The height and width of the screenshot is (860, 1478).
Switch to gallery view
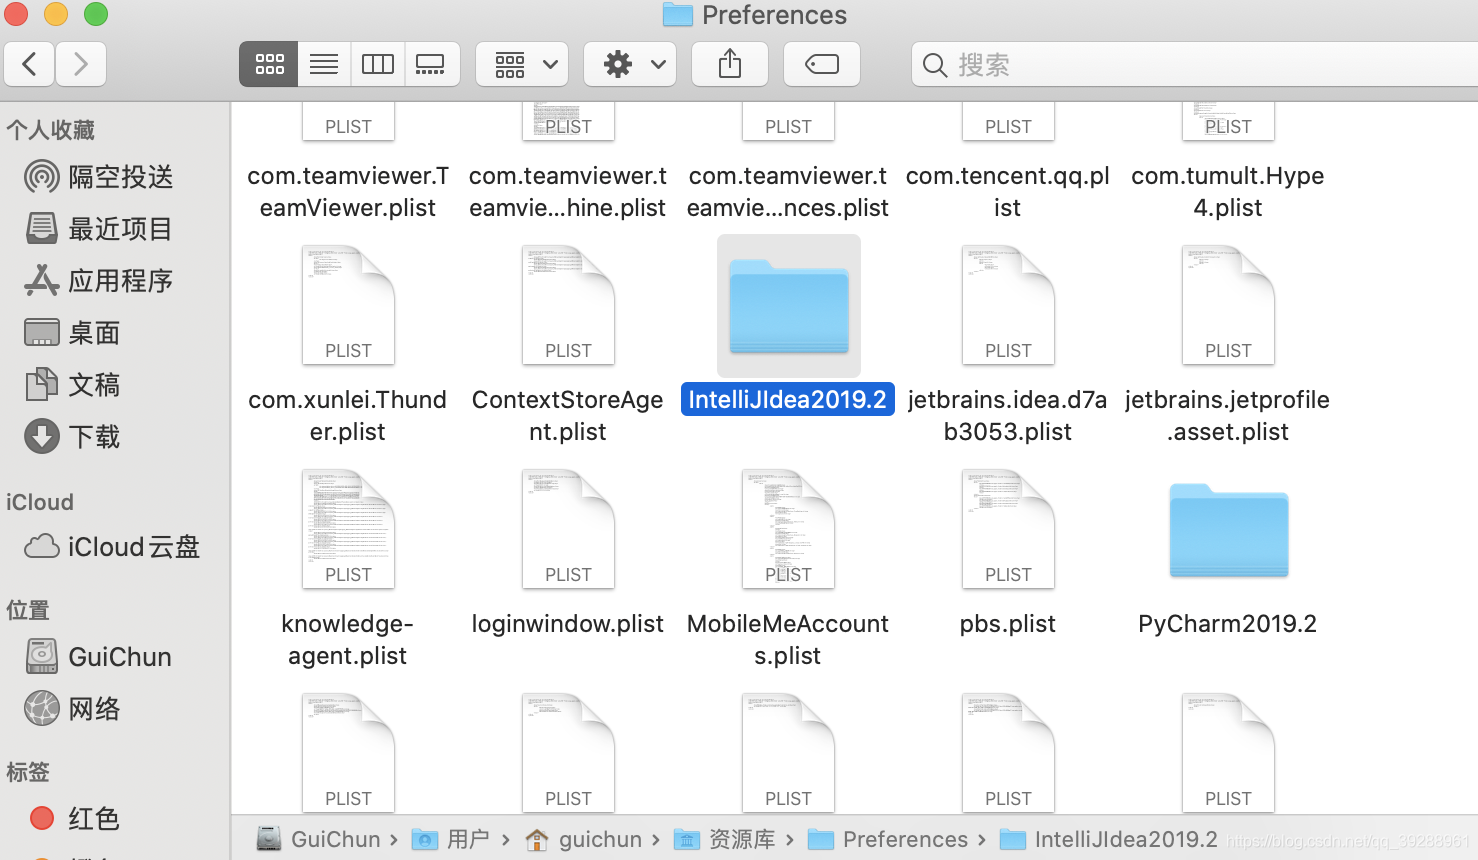[431, 65]
